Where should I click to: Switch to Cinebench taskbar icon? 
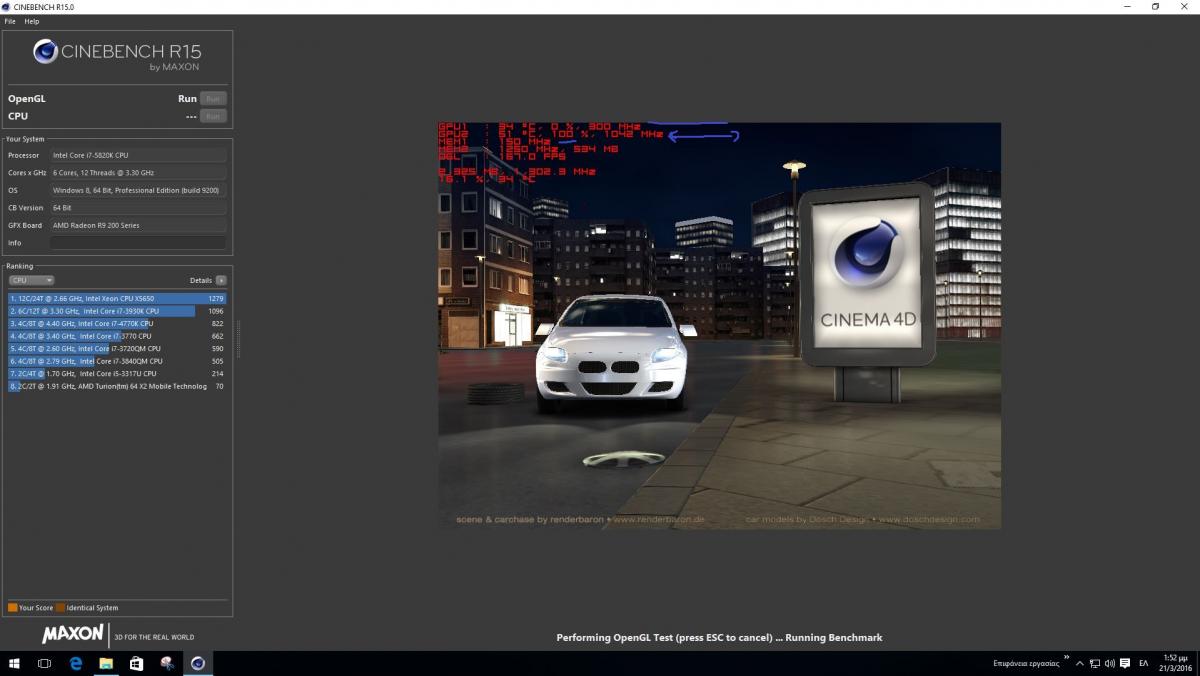[x=198, y=663]
